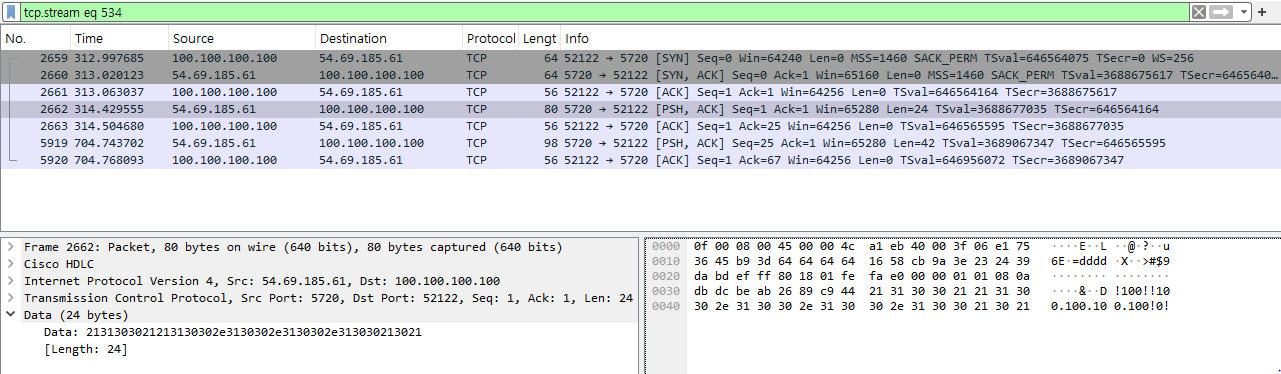Select the [Length: 24] field
Image resolution: width=1281 pixels, height=374 pixels.
[x=86, y=349]
